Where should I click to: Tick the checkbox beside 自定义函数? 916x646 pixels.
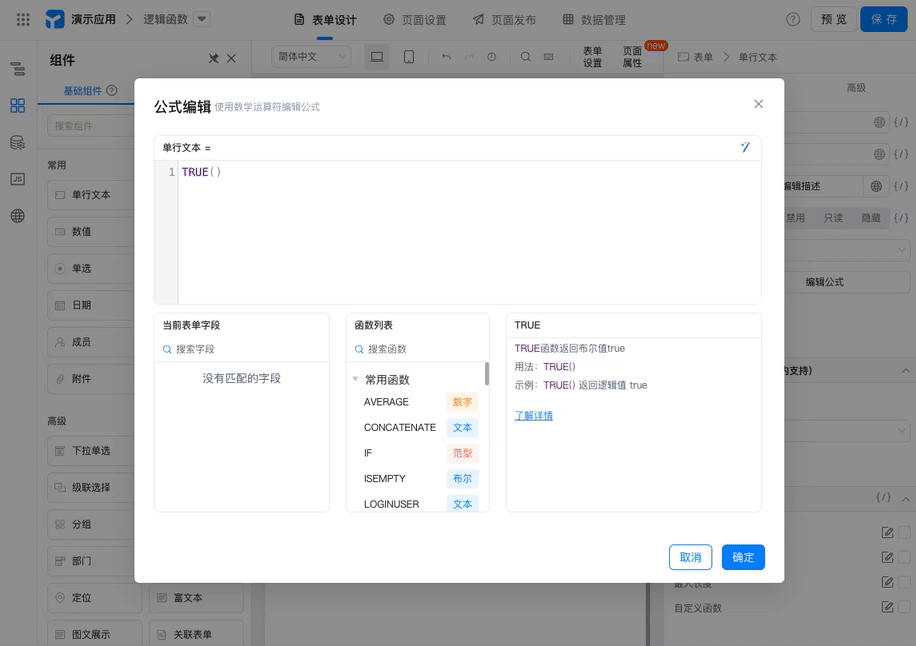tap(904, 607)
